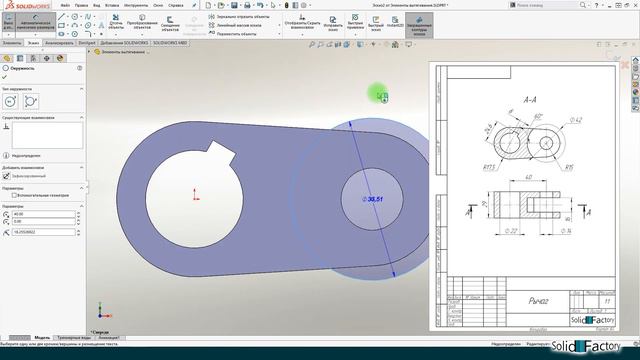The width and height of the screenshot is (640, 360).
Task: Click the Mirror Entities button
Action: [x=239, y=17]
